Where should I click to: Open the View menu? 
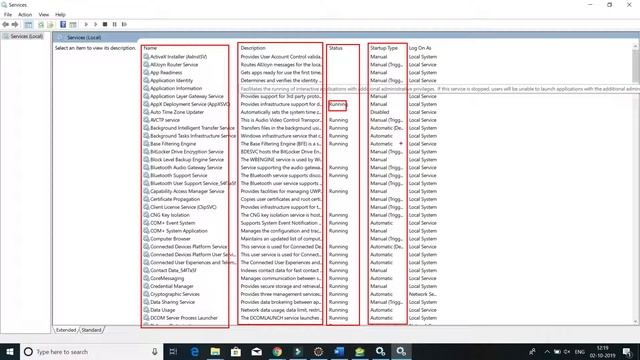(x=44, y=15)
